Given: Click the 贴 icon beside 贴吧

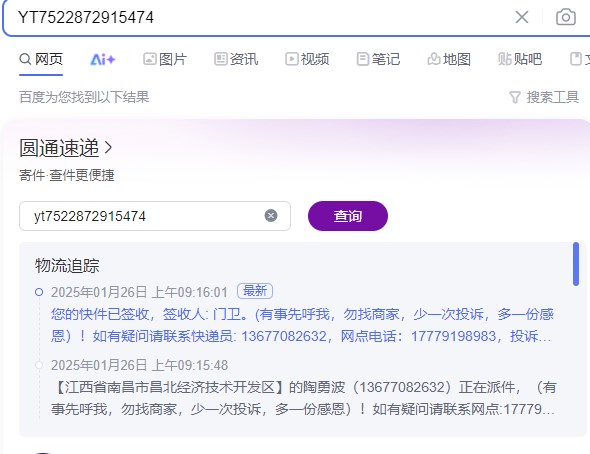Looking at the screenshot, I should 505,59.
